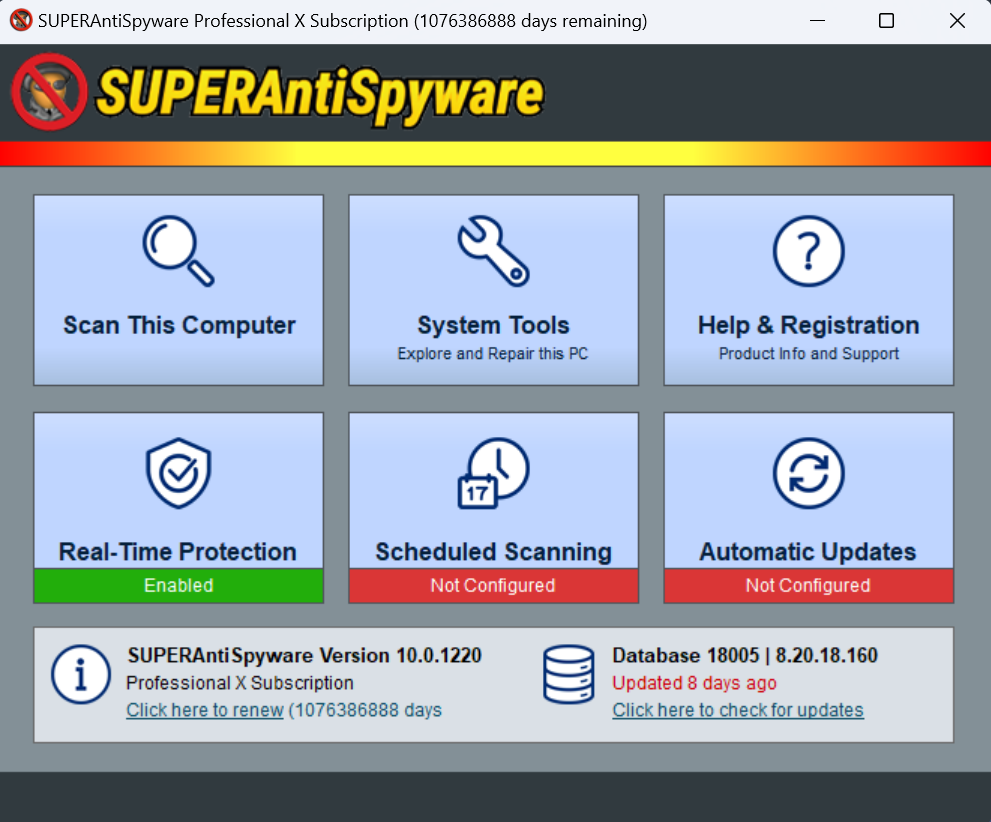Open the Help & Registration question mark icon
This screenshot has height=822, width=991.
point(808,252)
